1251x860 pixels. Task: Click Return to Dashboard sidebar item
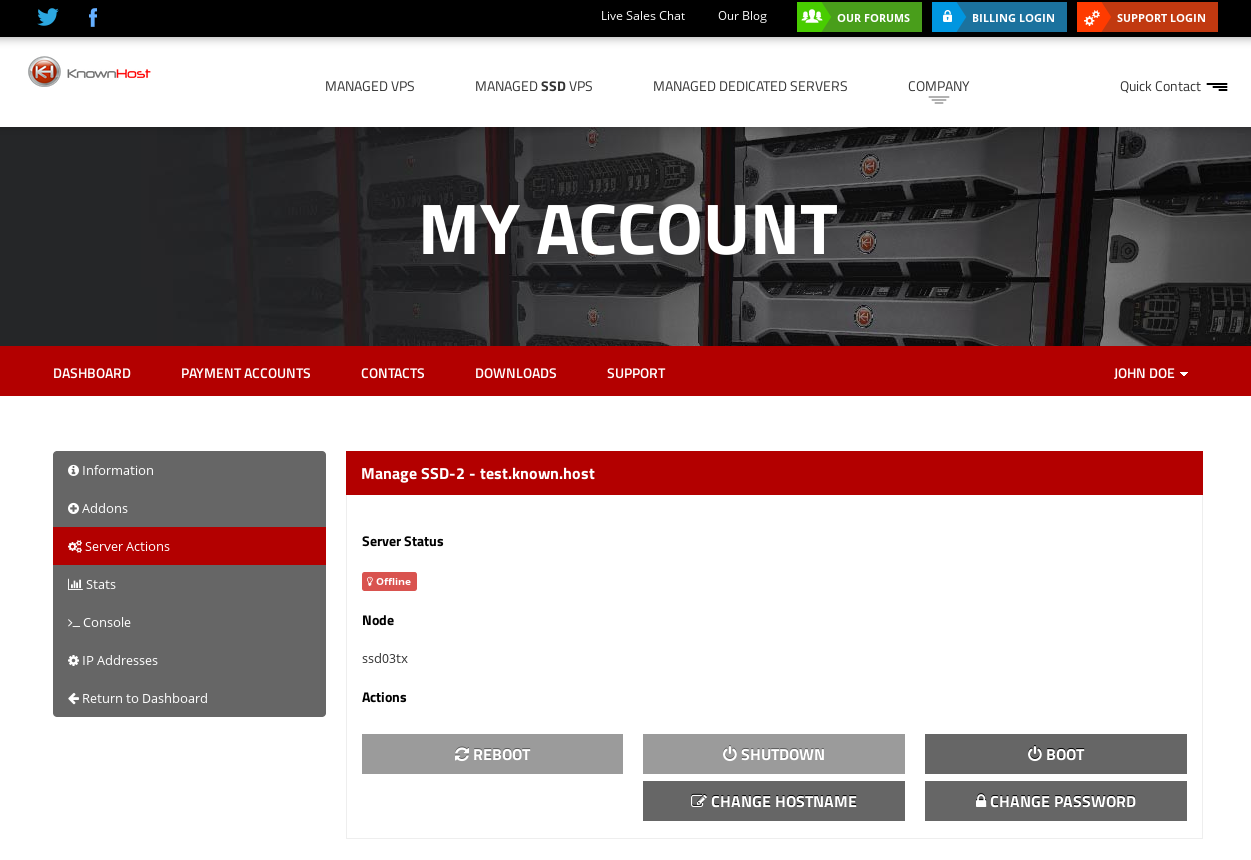click(144, 698)
